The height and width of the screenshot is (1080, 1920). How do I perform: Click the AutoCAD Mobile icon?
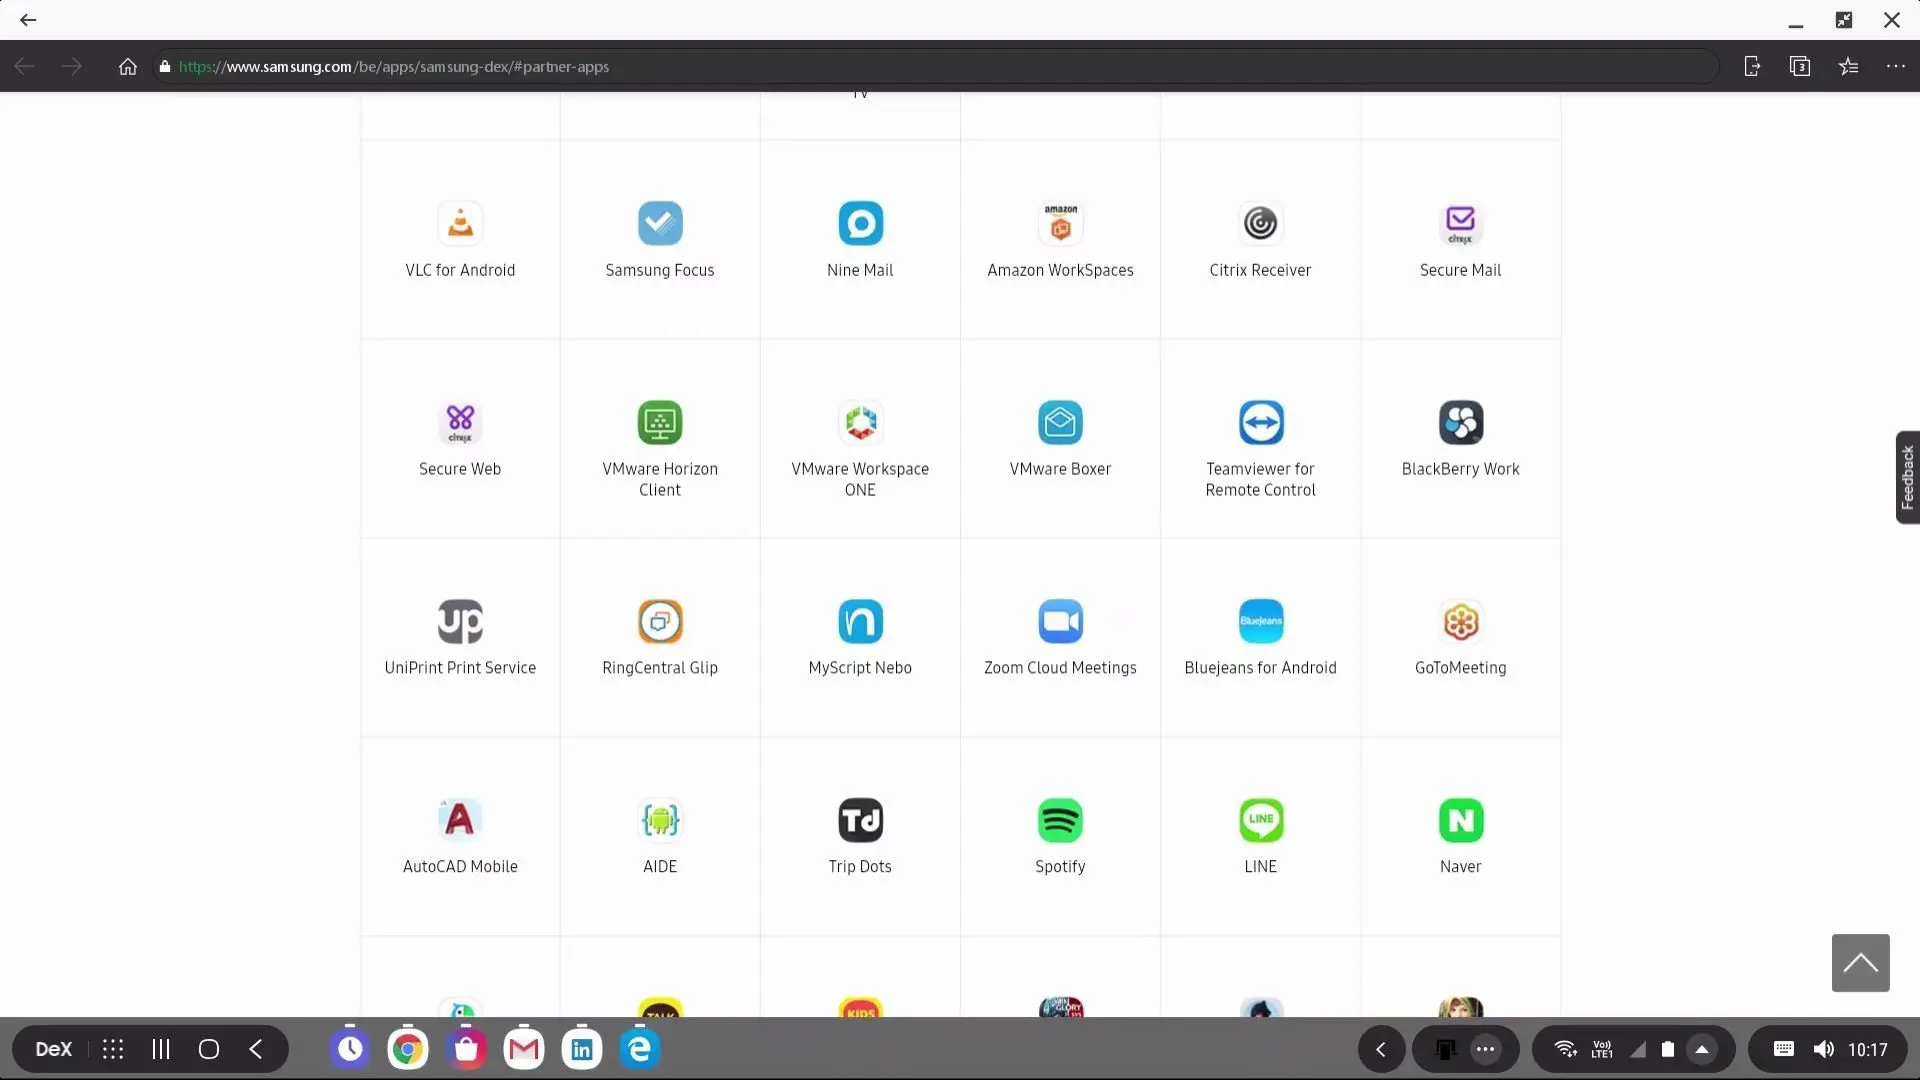[460, 820]
